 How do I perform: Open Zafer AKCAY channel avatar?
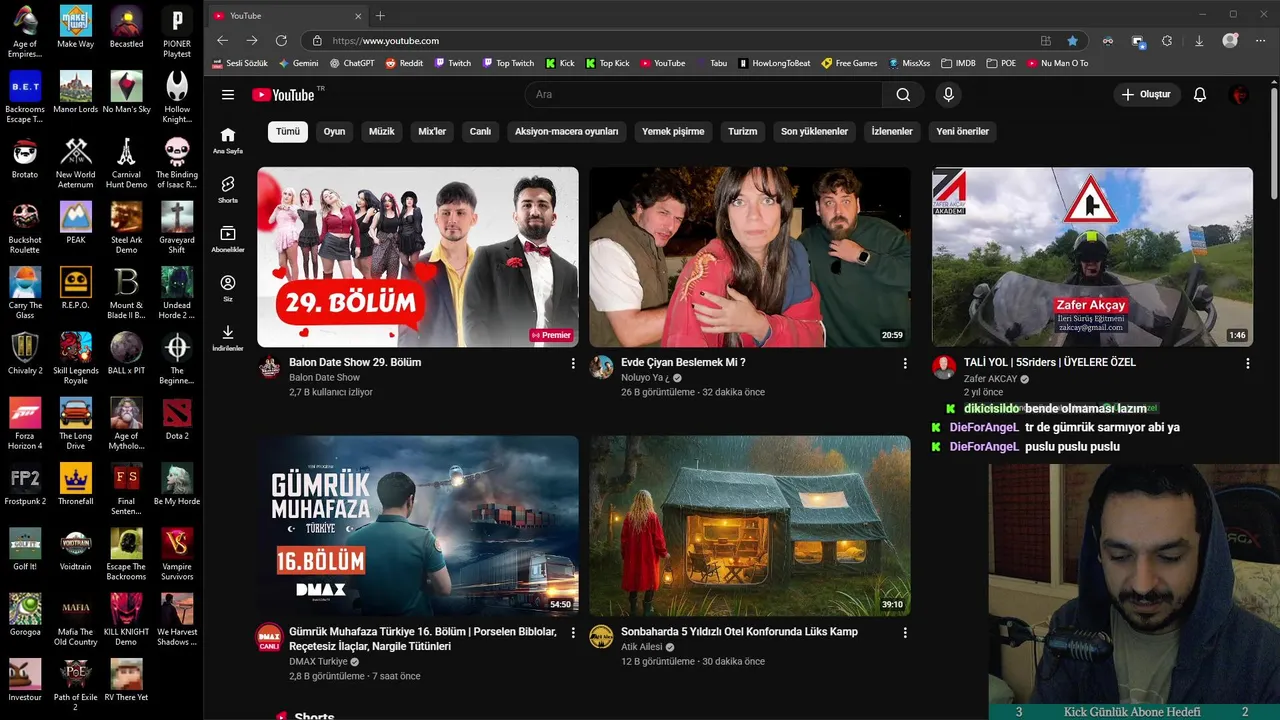(944, 367)
